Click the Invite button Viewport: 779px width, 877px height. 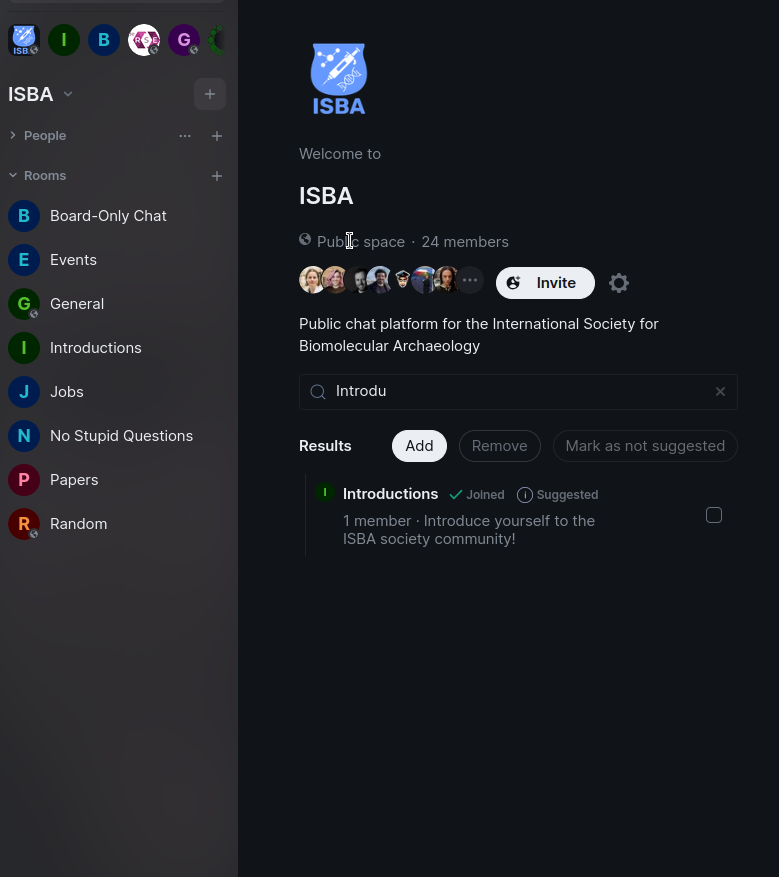[x=545, y=283]
